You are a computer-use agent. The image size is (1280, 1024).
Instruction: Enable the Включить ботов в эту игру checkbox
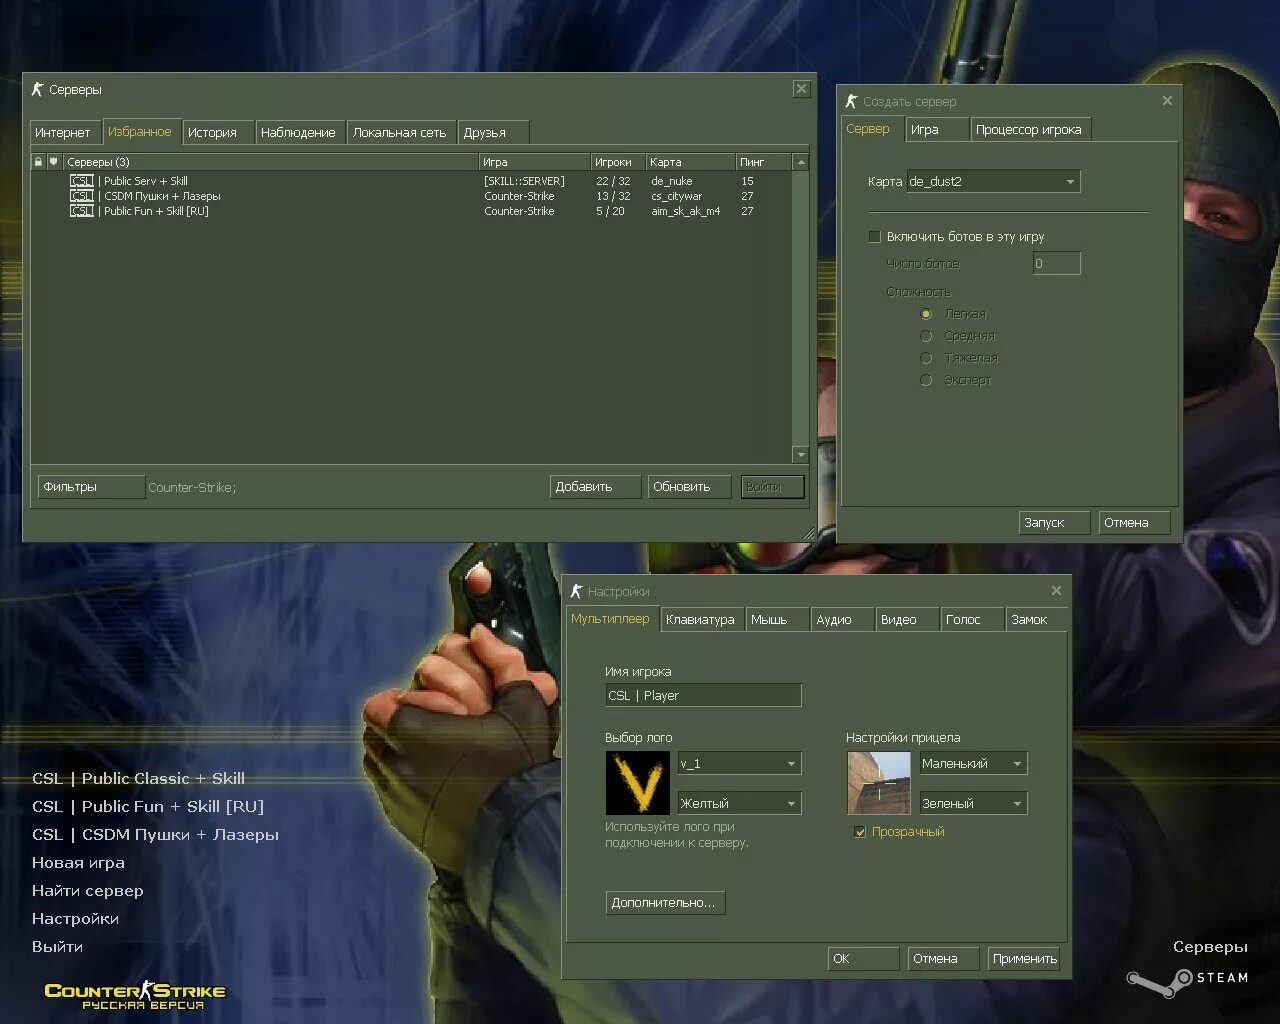(874, 237)
